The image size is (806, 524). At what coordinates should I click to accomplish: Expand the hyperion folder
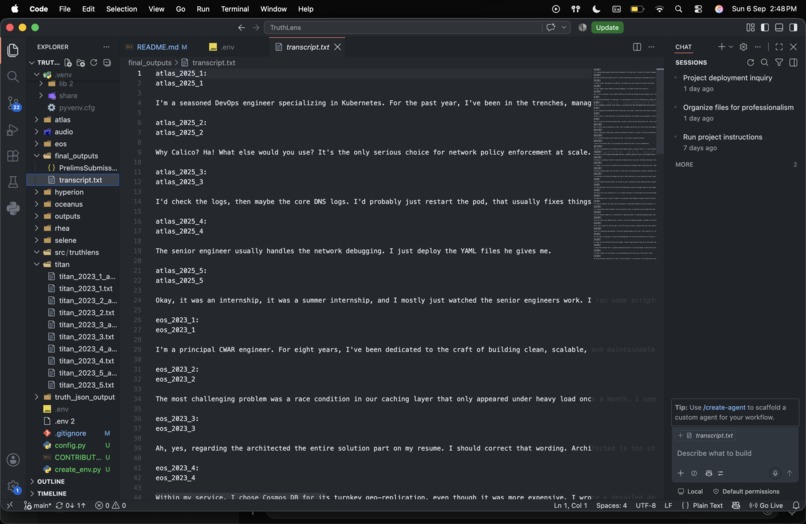pos(69,192)
